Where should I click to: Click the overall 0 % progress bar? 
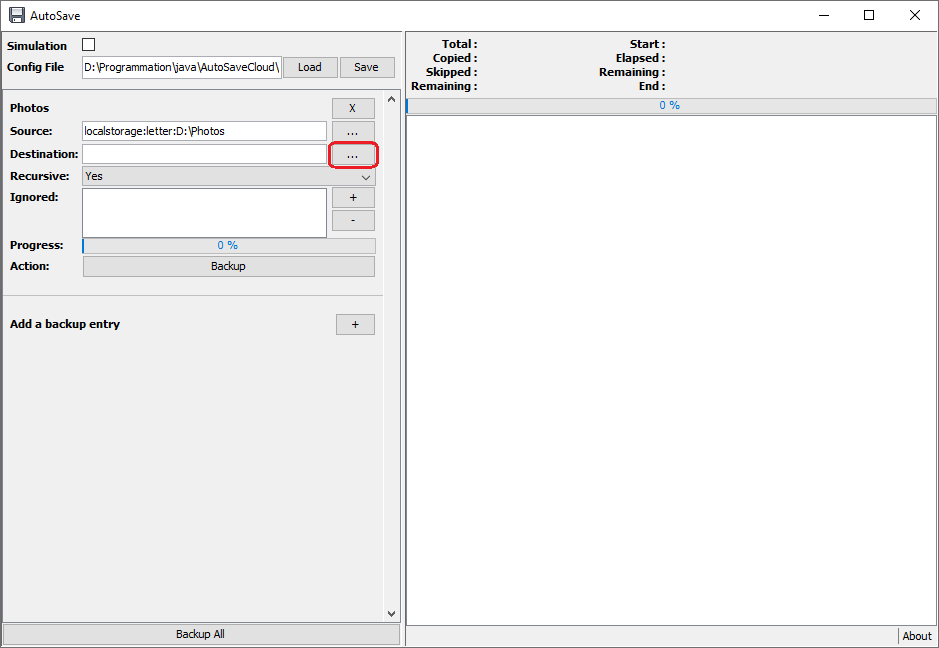coord(671,106)
